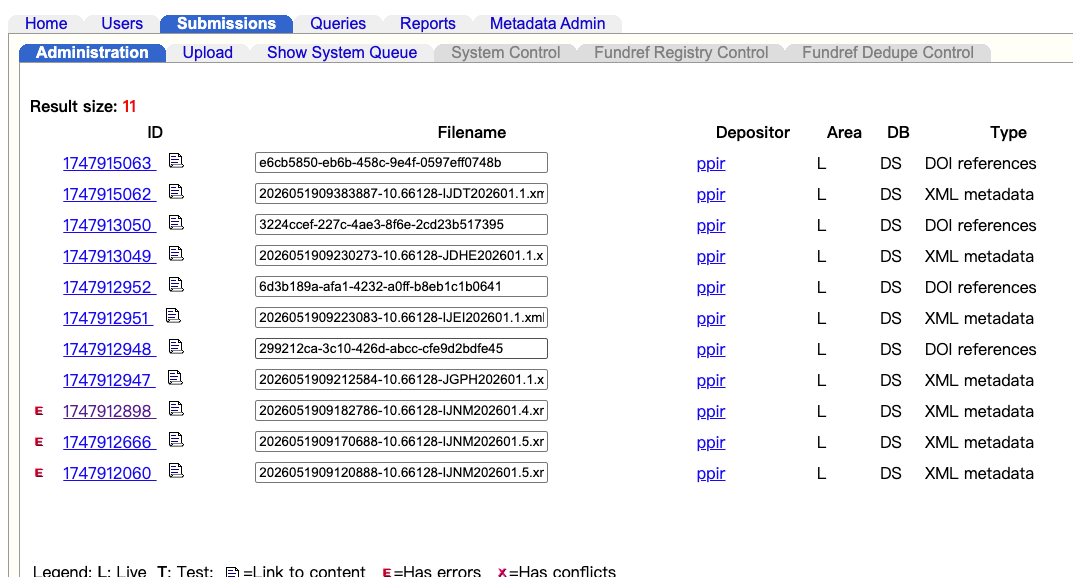Select the Administration sub-tab
1073x577 pixels.
pyautogui.click(x=92, y=53)
